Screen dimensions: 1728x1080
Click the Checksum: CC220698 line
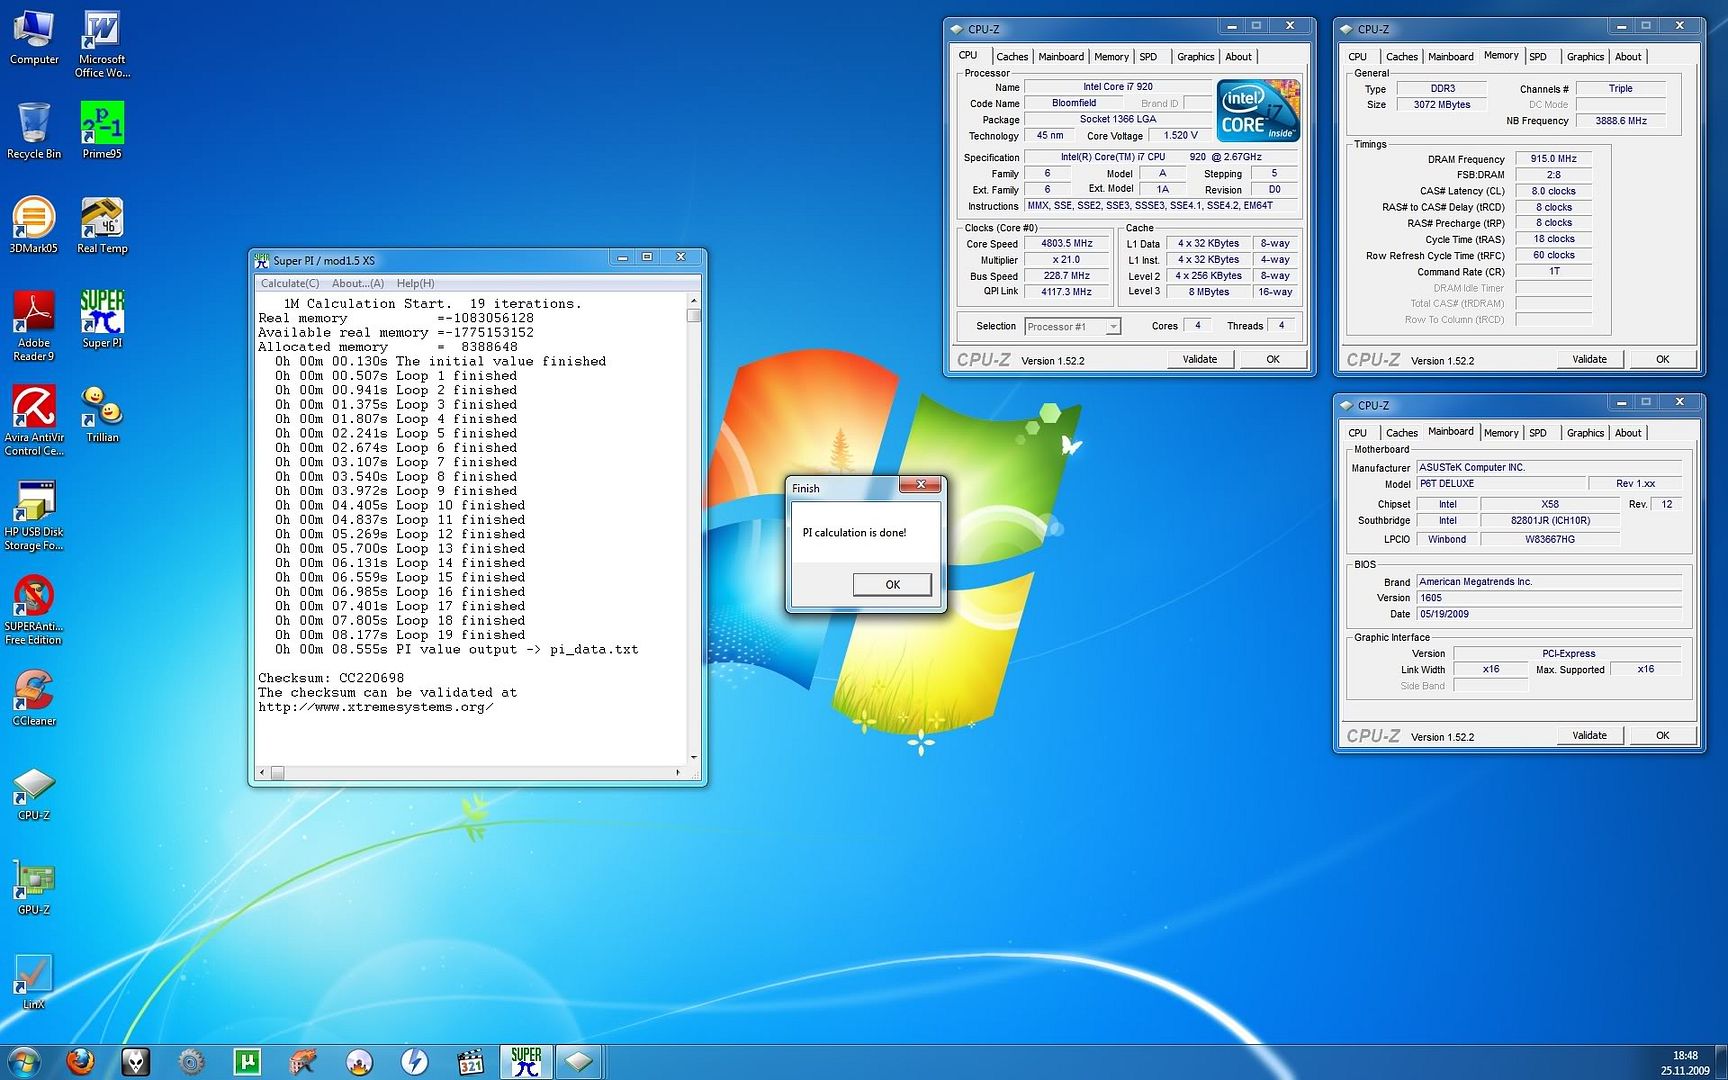331,678
